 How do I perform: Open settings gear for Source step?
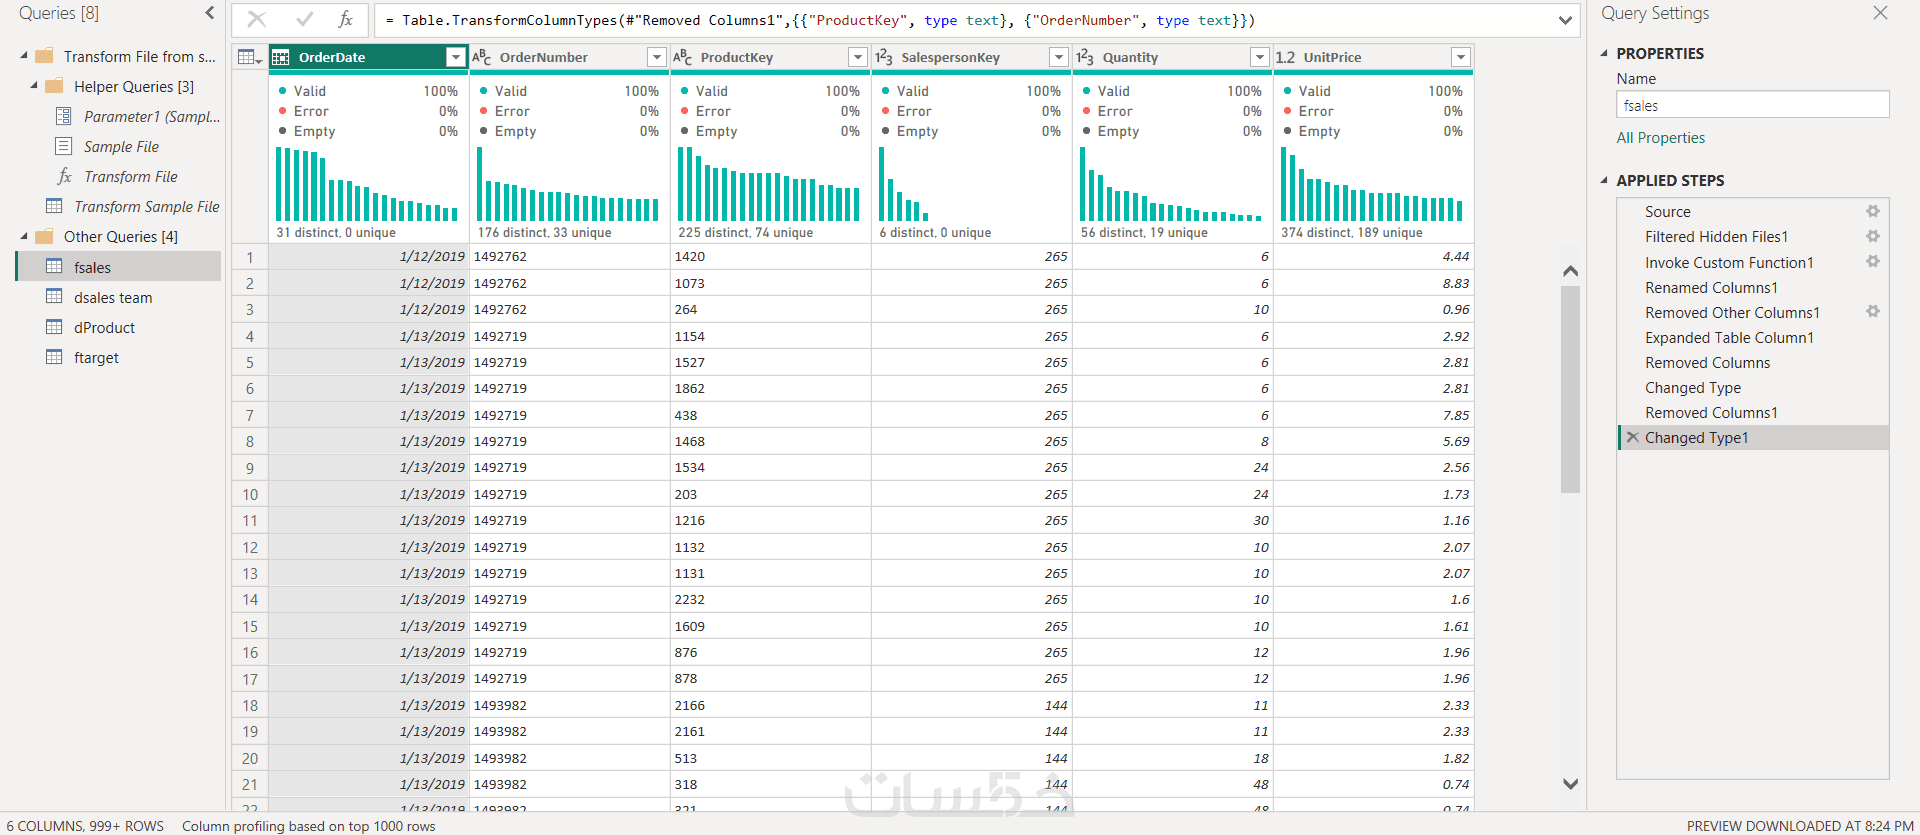(1872, 211)
